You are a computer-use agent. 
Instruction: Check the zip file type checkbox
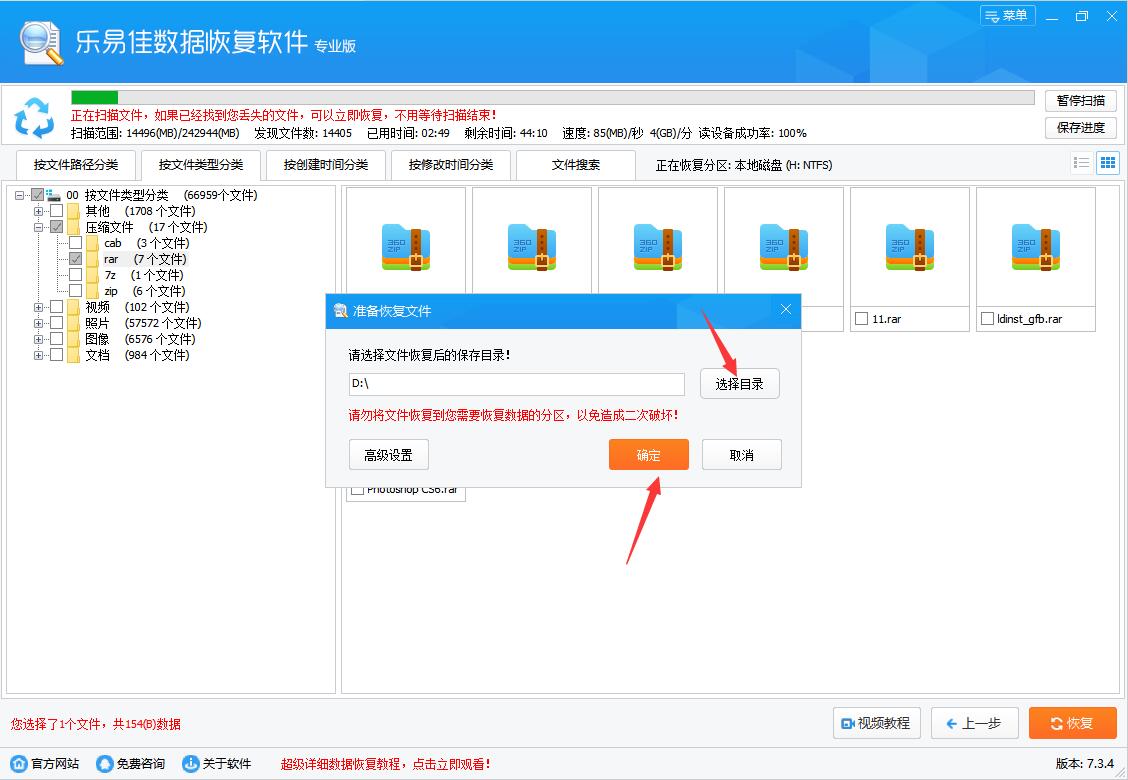tap(75, 291)
